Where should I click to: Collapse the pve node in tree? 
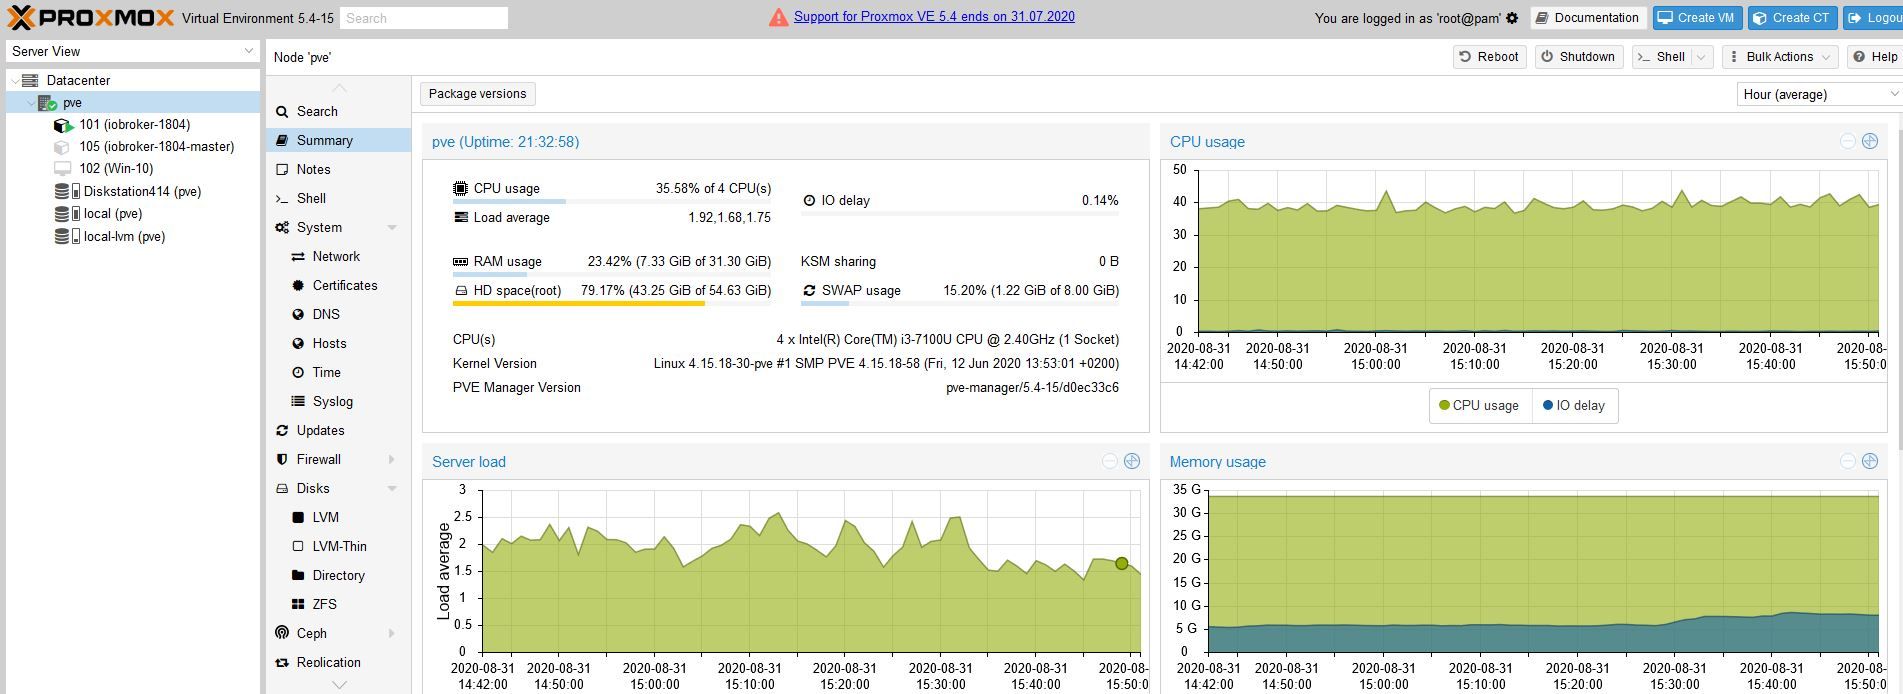(x=30, y=102)
